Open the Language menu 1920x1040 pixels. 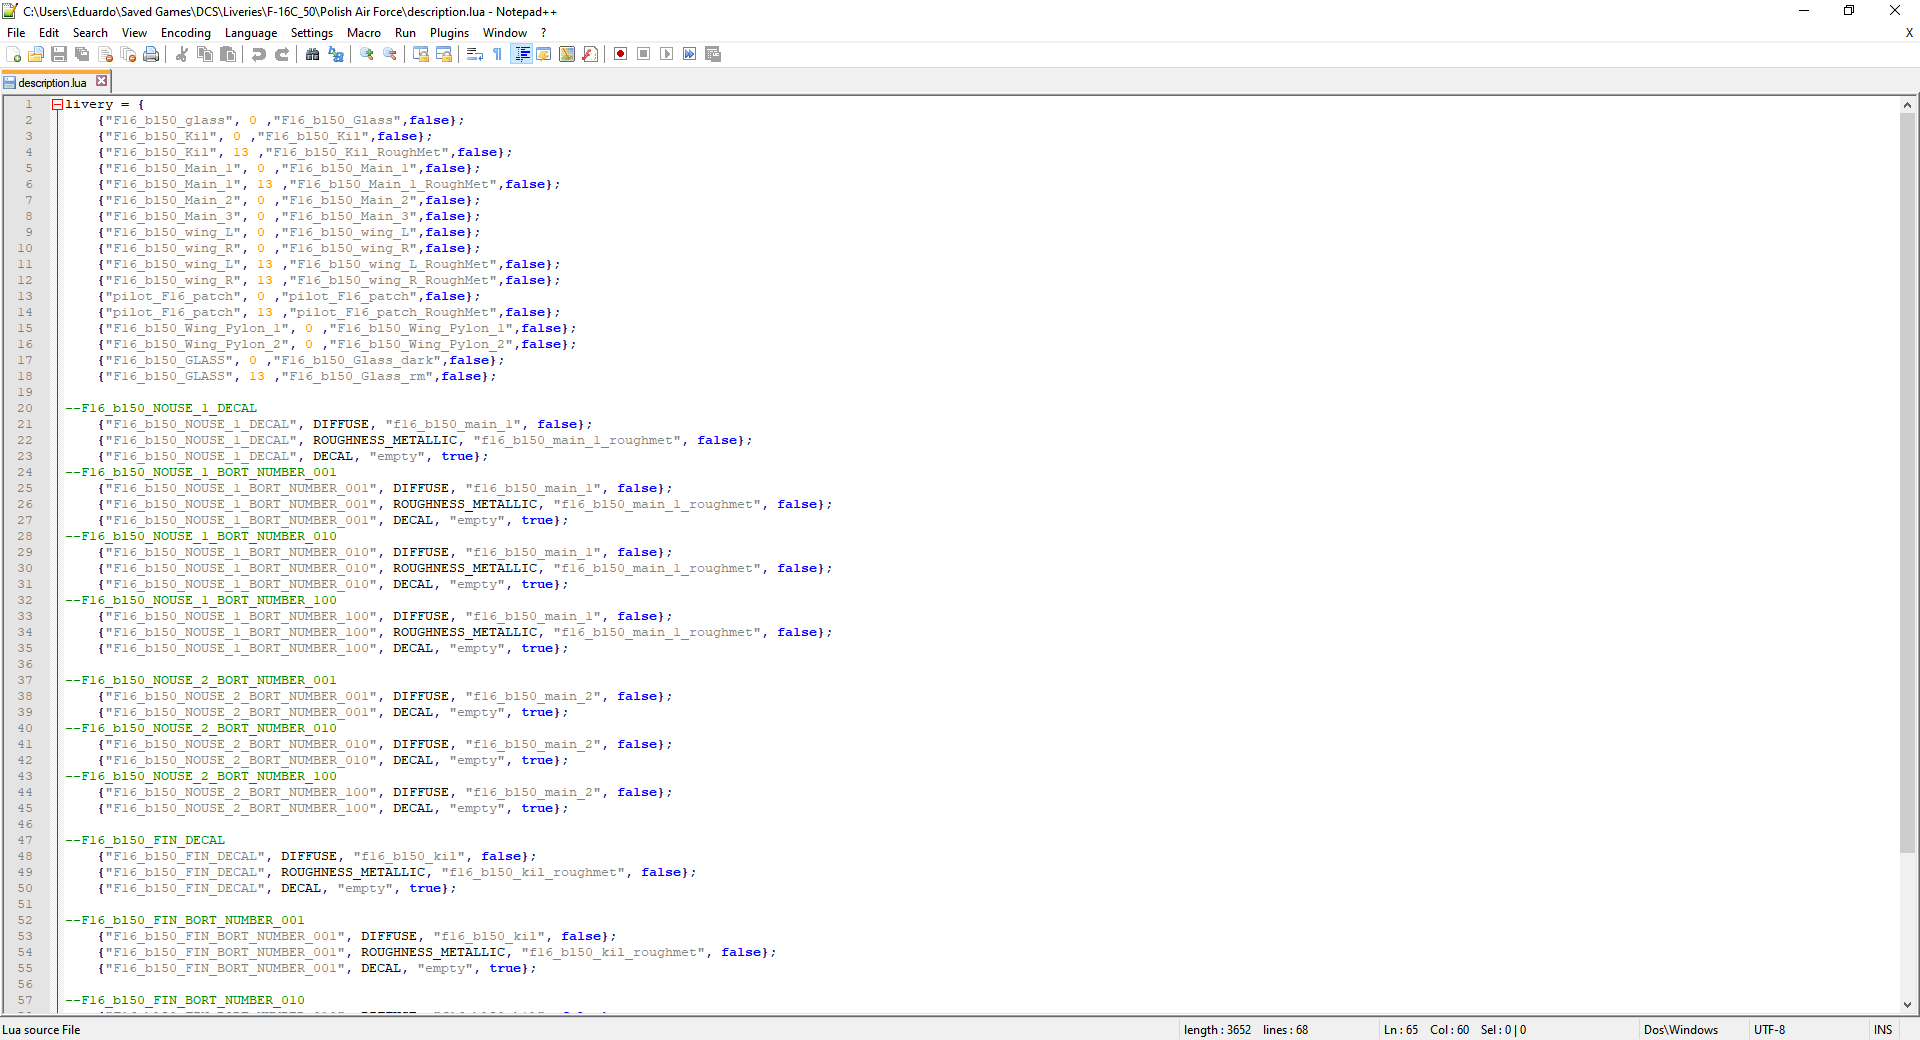[x=251, y=33]
